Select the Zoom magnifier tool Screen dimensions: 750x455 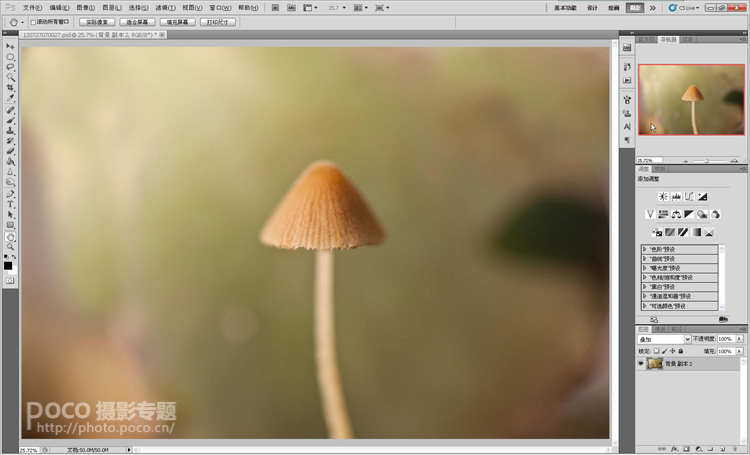click(x=10, y=246)
